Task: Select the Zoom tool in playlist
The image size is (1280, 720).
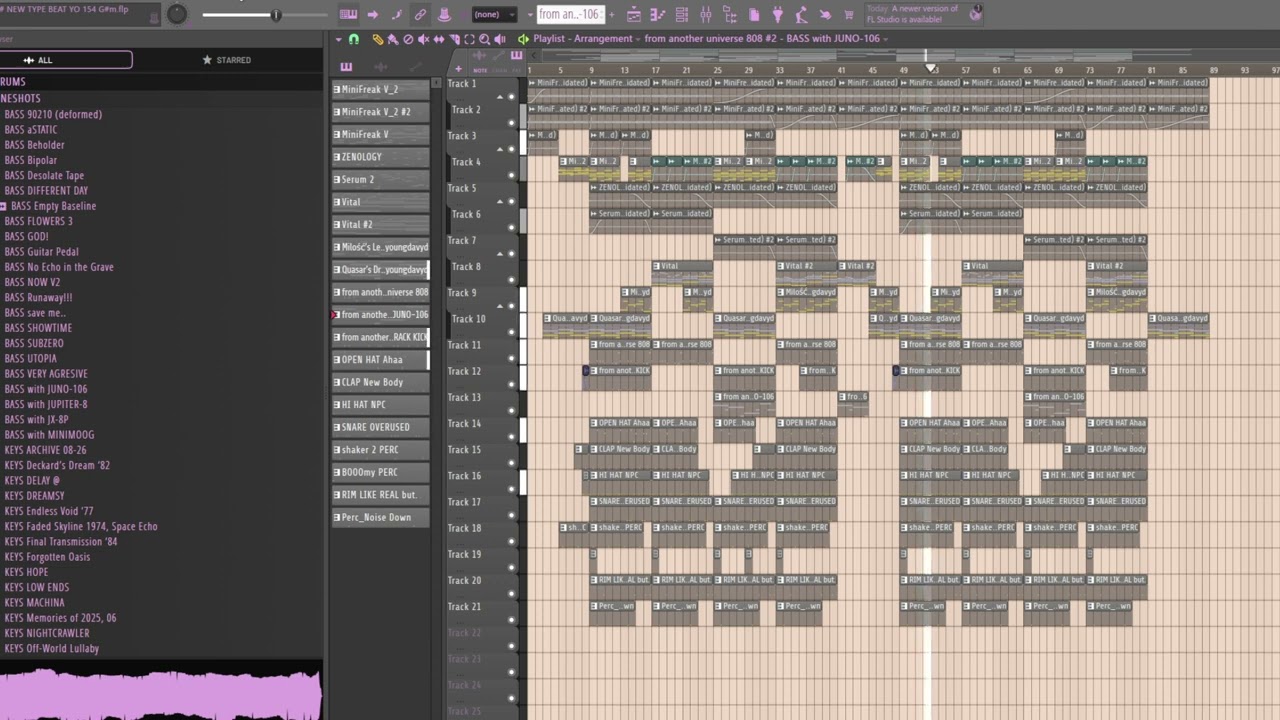Action: (x=484, y=39)
